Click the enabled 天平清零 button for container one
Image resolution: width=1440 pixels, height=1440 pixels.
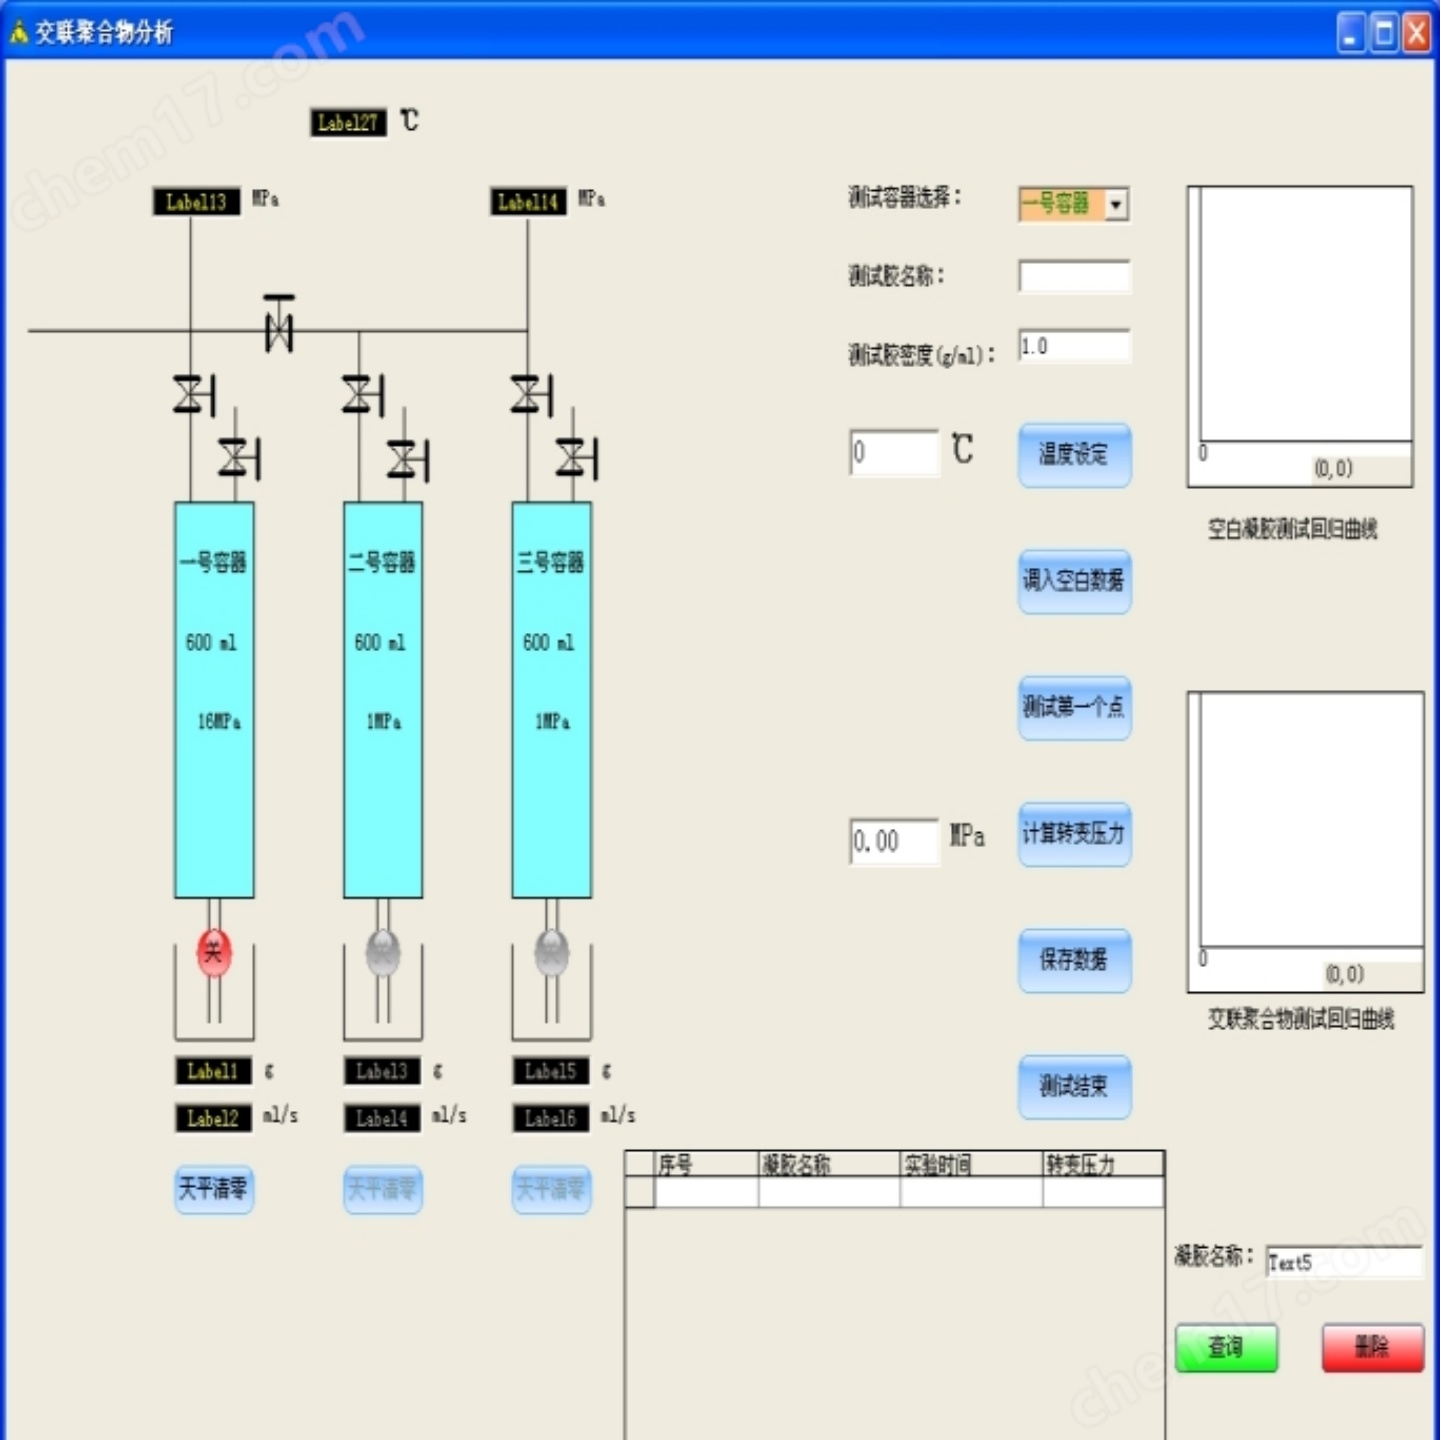[214, 1190]
